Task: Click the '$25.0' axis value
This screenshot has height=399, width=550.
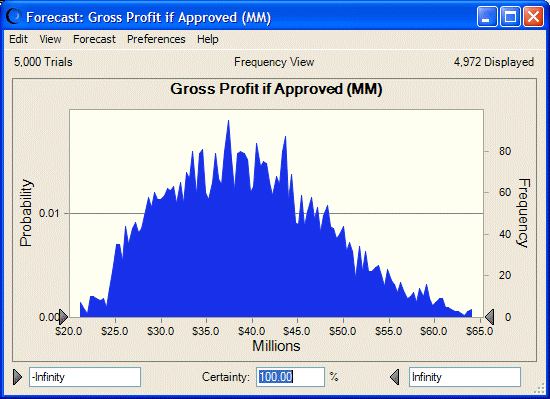Action: click(x=115, y=331)
